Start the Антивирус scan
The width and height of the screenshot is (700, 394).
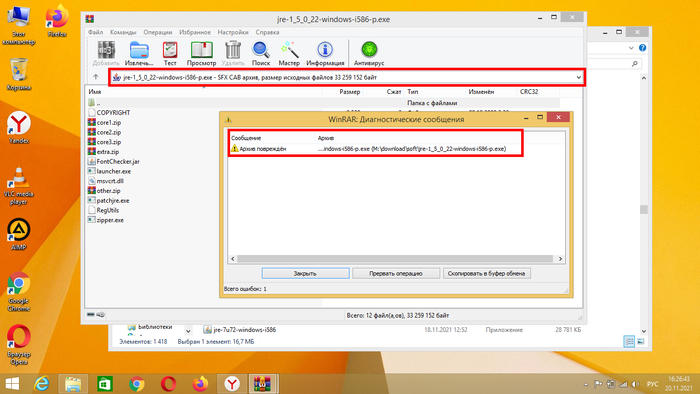pyautogui.click(x=369, y=53)
